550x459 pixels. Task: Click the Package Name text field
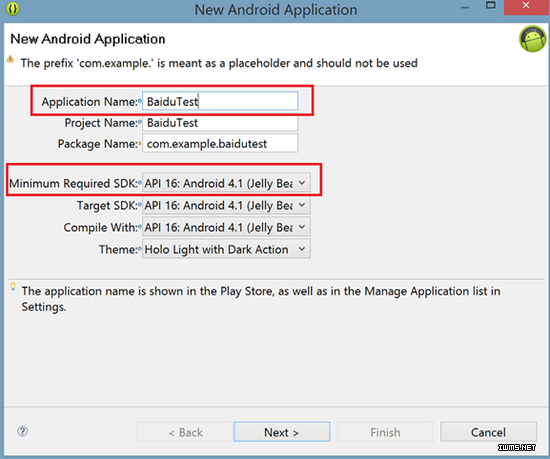pos(220,143)
